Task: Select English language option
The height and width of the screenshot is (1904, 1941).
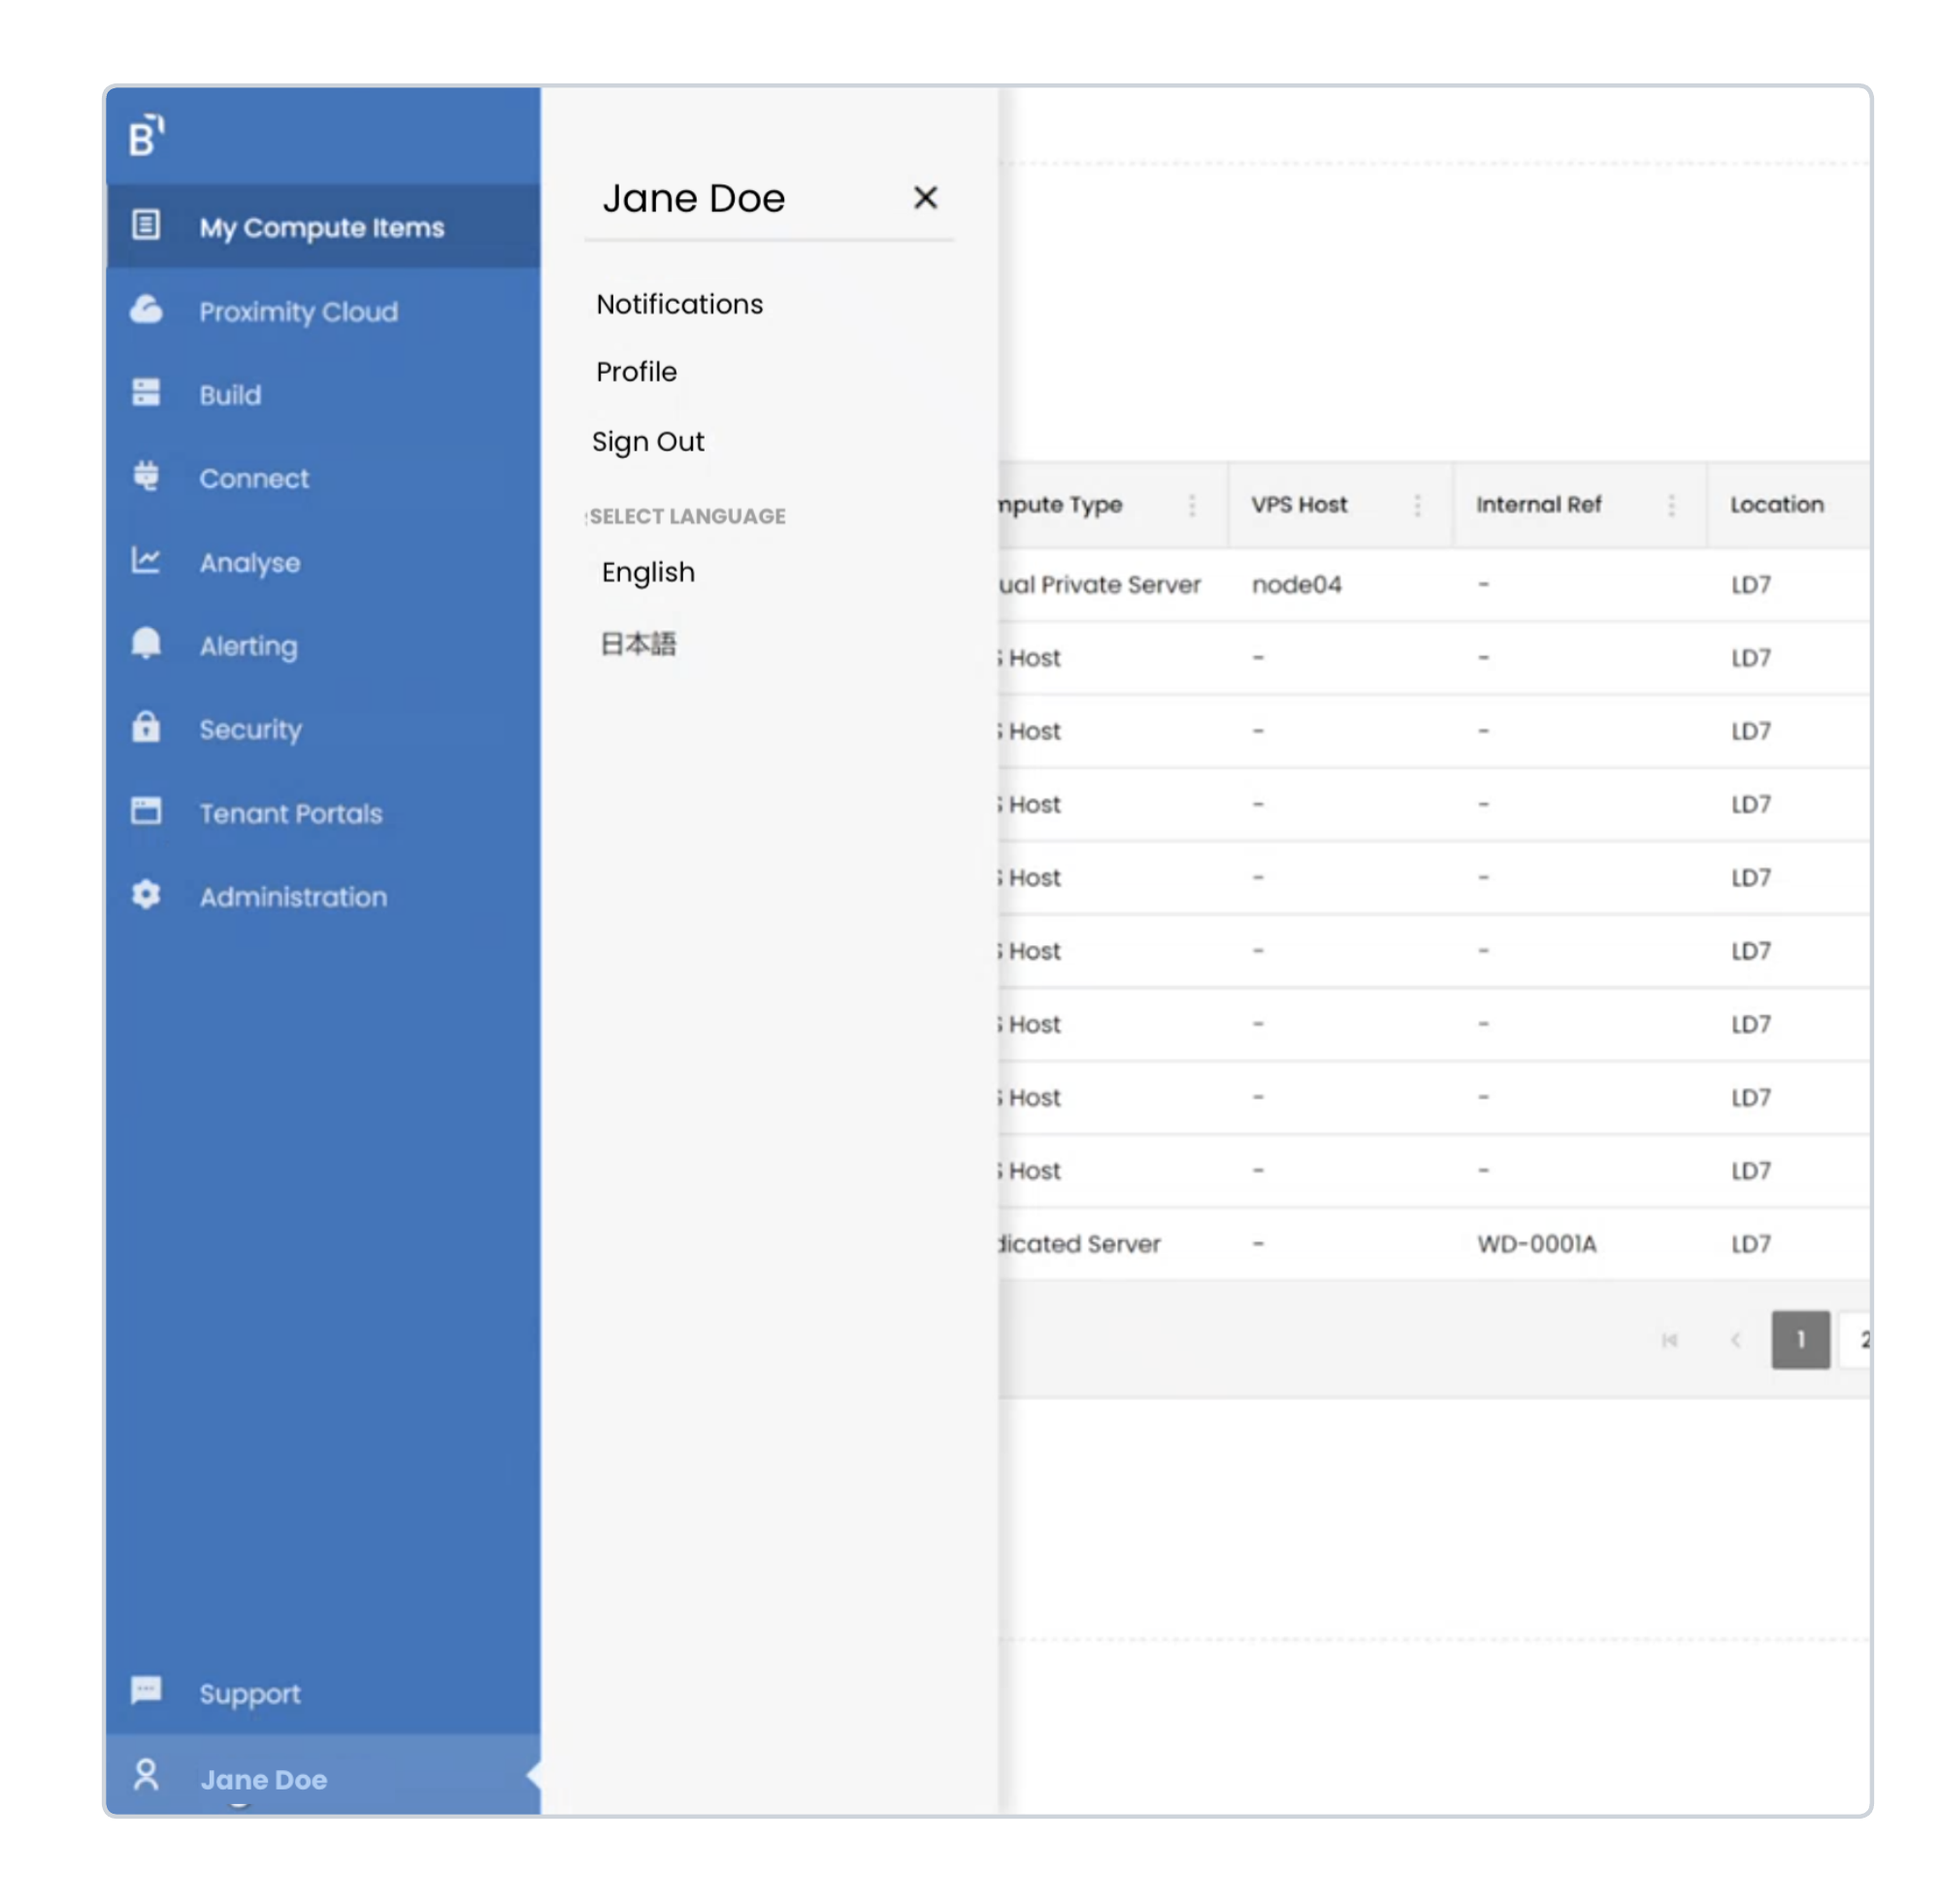Action: (648, 573)
